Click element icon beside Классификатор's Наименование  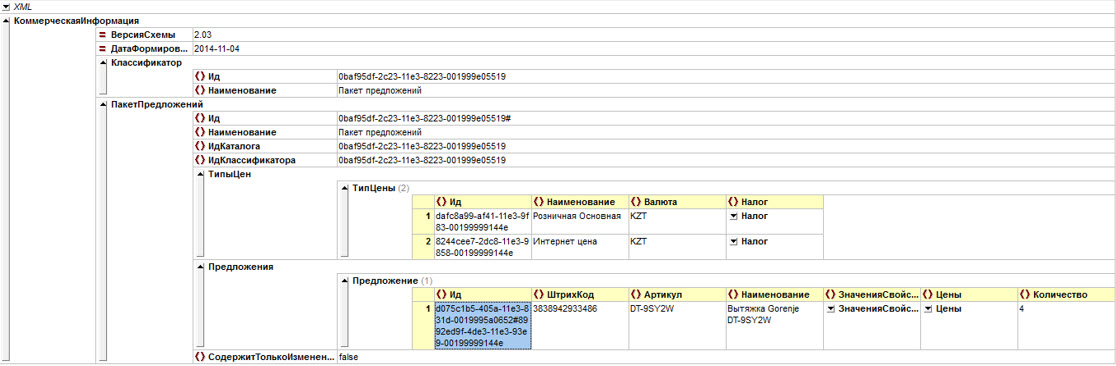(199, 90)
